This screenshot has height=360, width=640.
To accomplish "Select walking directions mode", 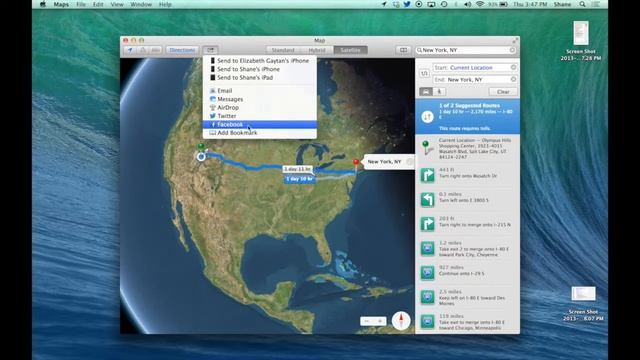I will tap(439, 92).
